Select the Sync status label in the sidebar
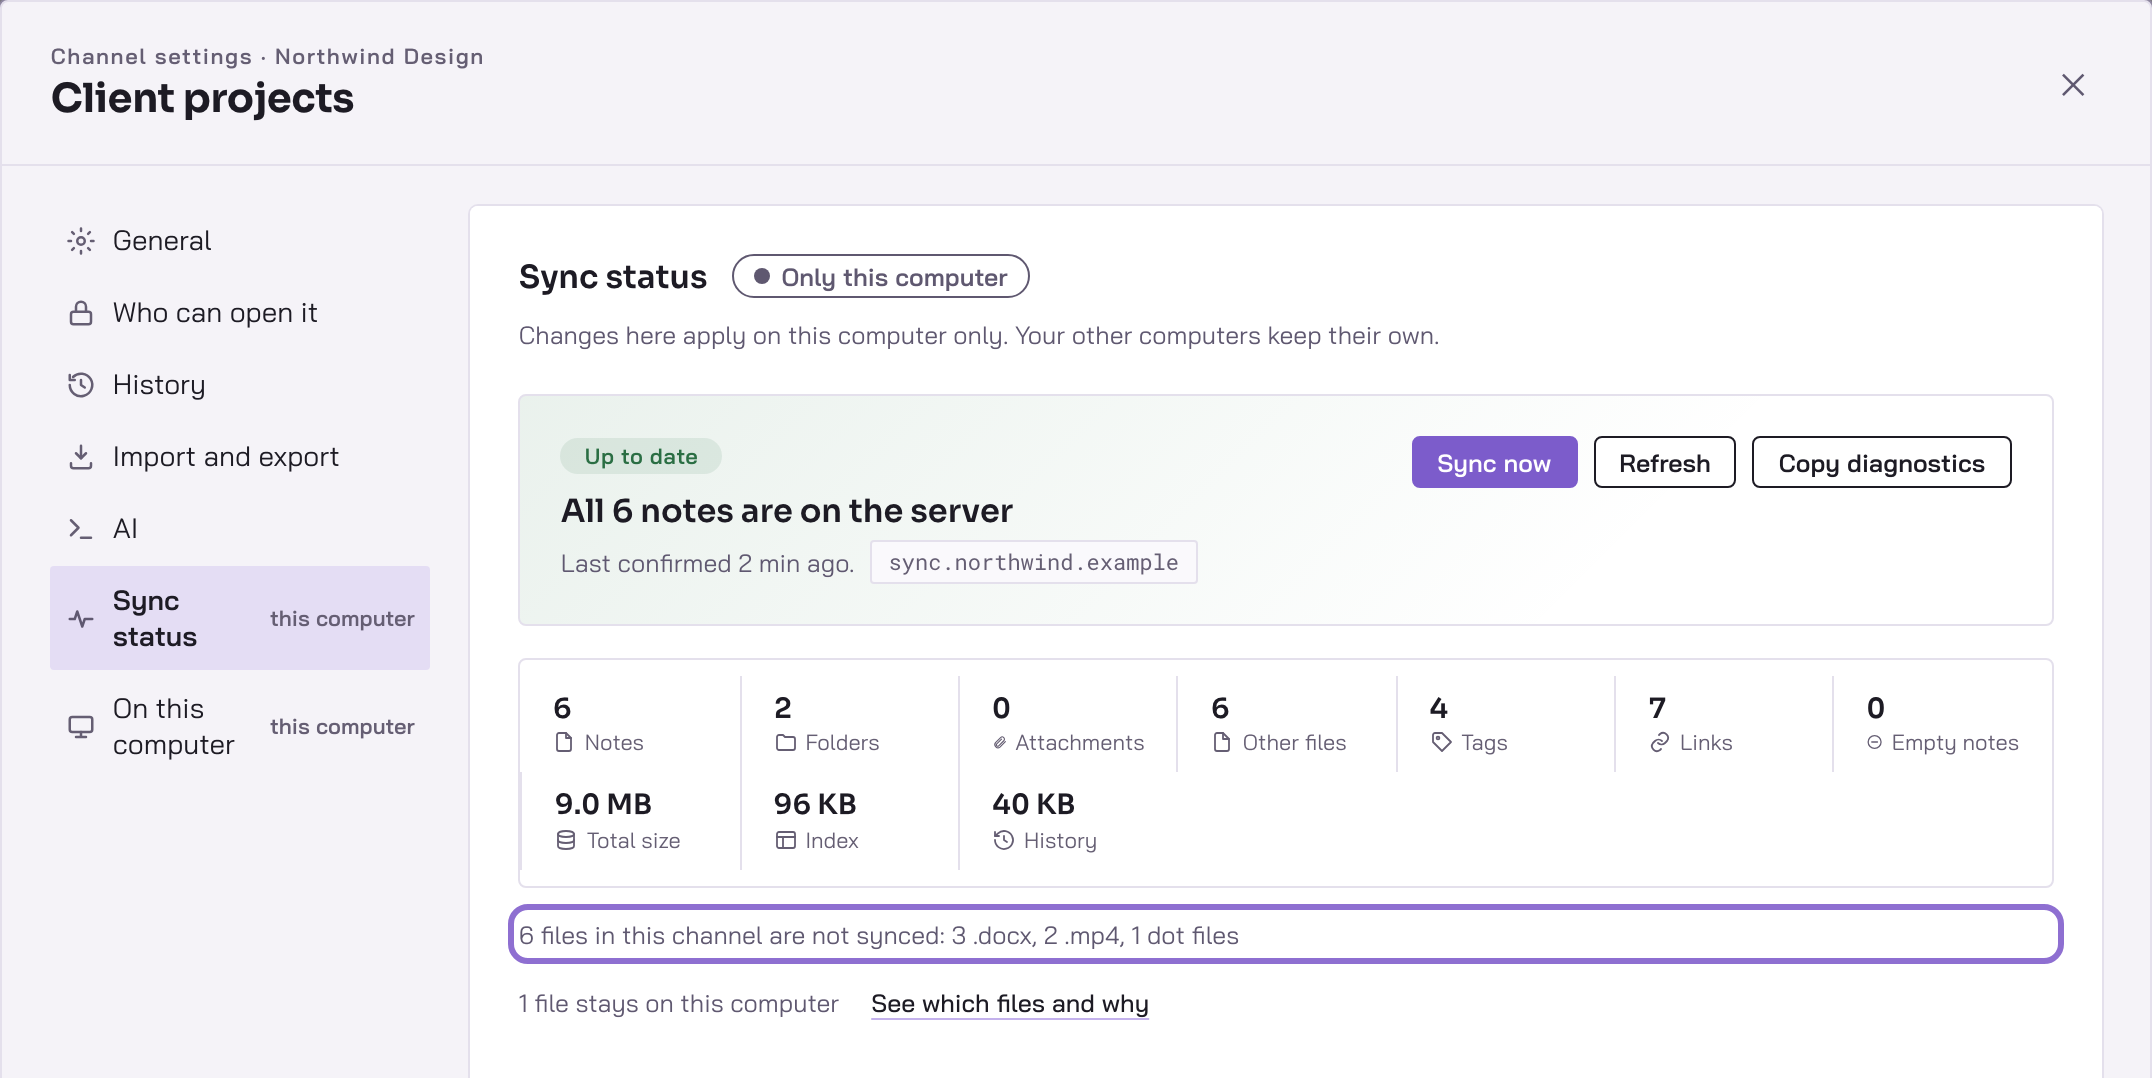The image size is (2152, 1078). [155, 619]
